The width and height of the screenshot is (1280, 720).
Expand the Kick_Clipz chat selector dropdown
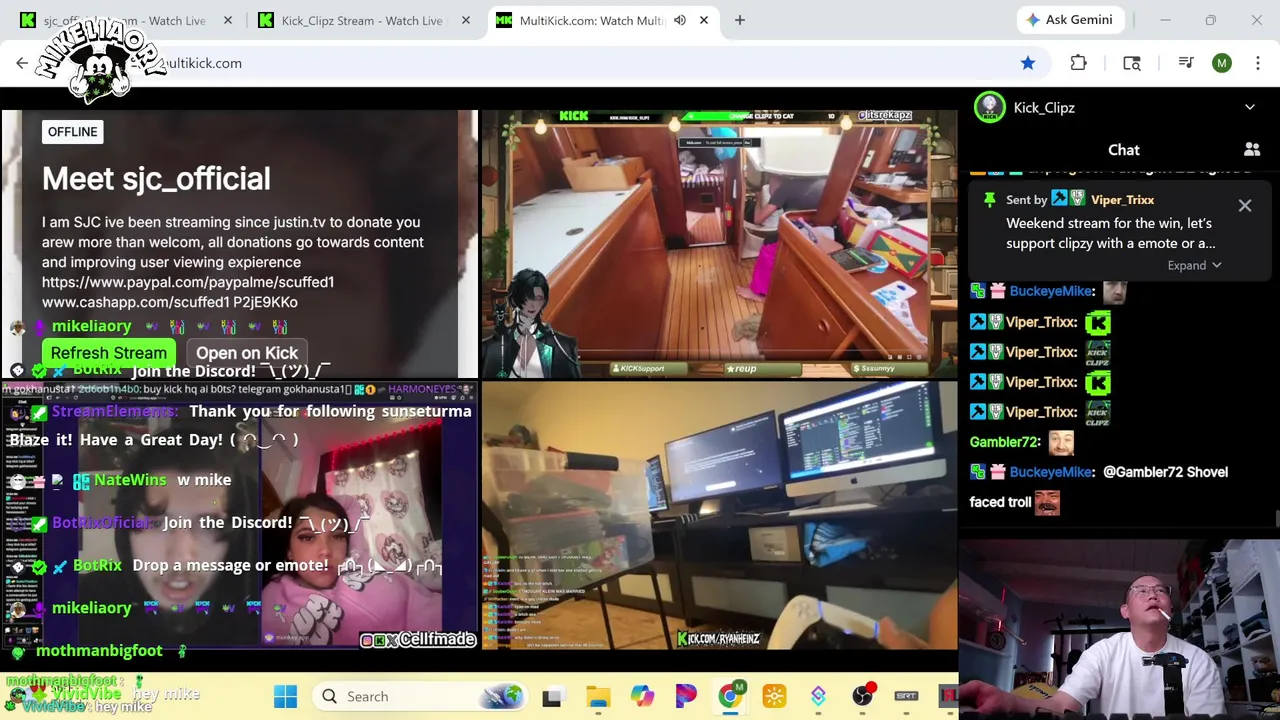(1250, 107)
